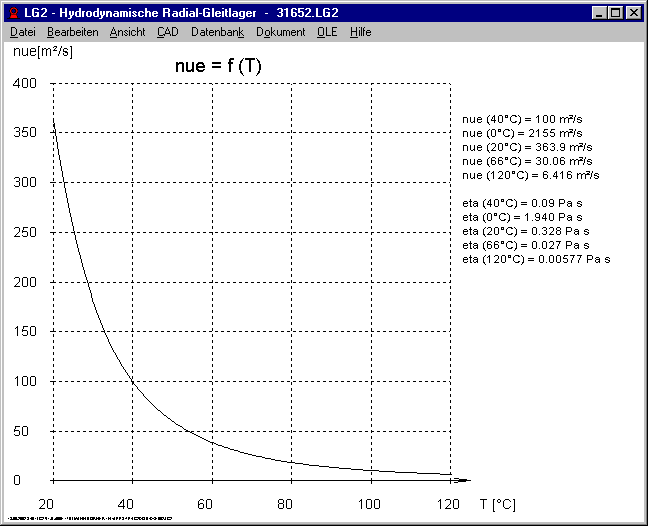
Task: Open the Bearbeiten menu
Action: tap(72, 32)
